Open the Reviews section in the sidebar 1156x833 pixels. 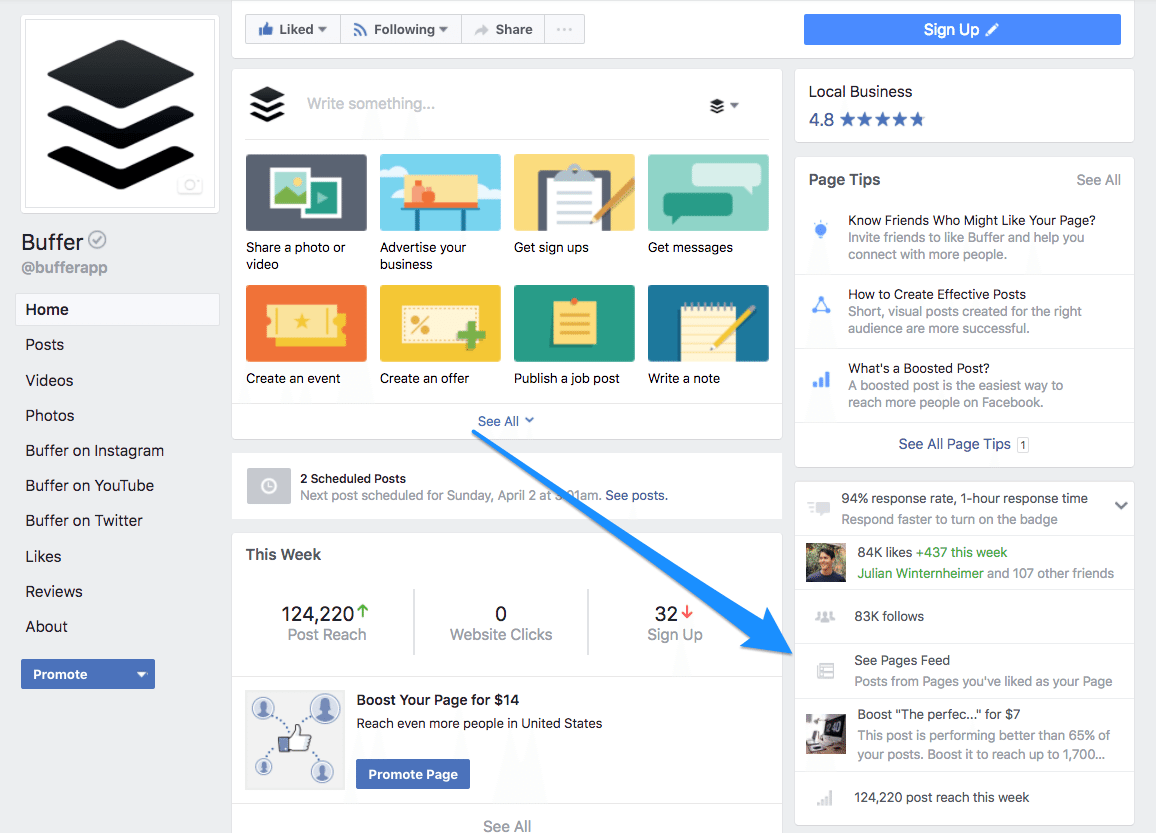pyautogui.click(x=53, y=591)
